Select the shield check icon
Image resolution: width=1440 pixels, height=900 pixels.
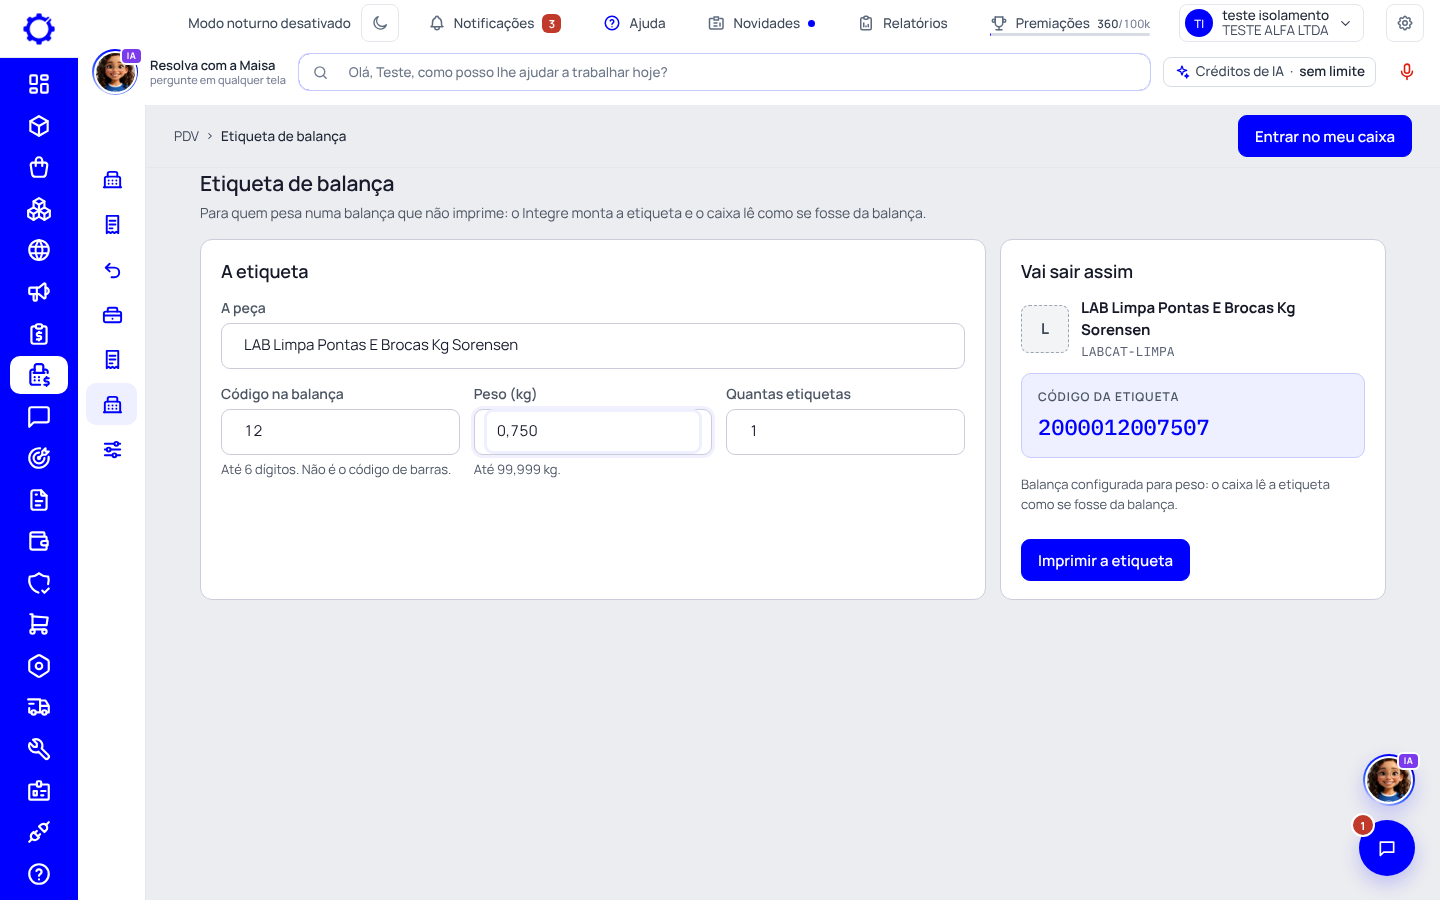39,583
